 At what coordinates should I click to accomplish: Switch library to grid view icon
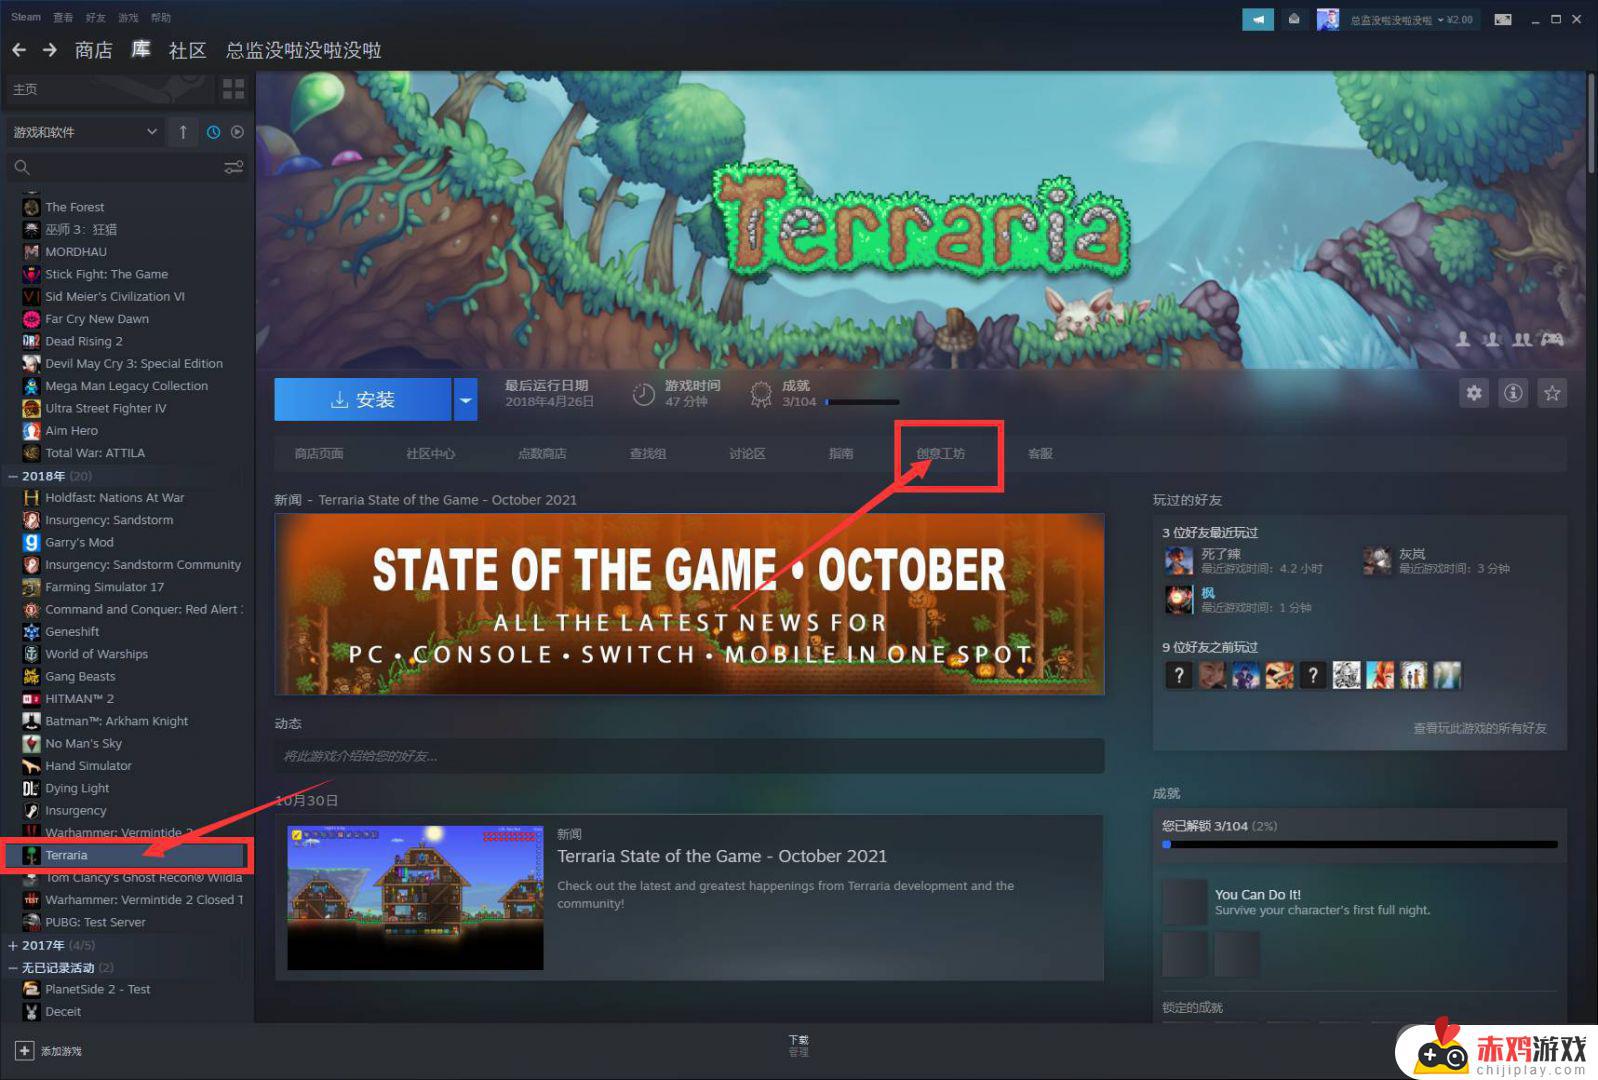(x=233, y=89)
